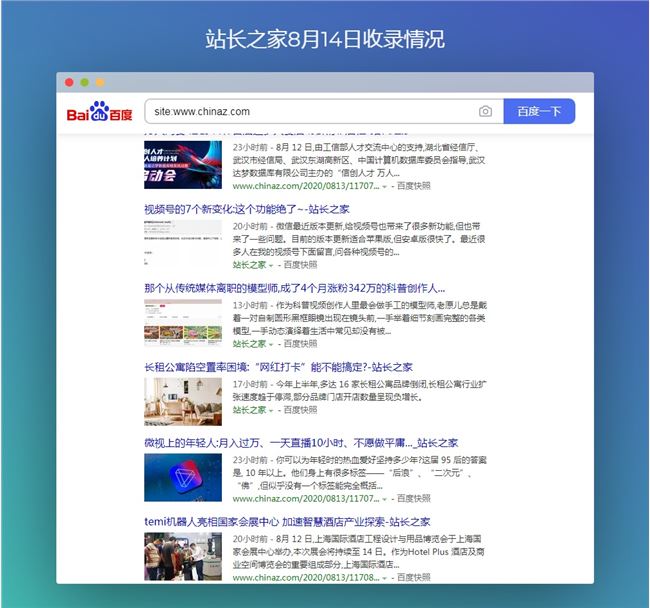Click thumbnail of 视频号 article
The image size is (650, 608).
click(x=182, y=243)
